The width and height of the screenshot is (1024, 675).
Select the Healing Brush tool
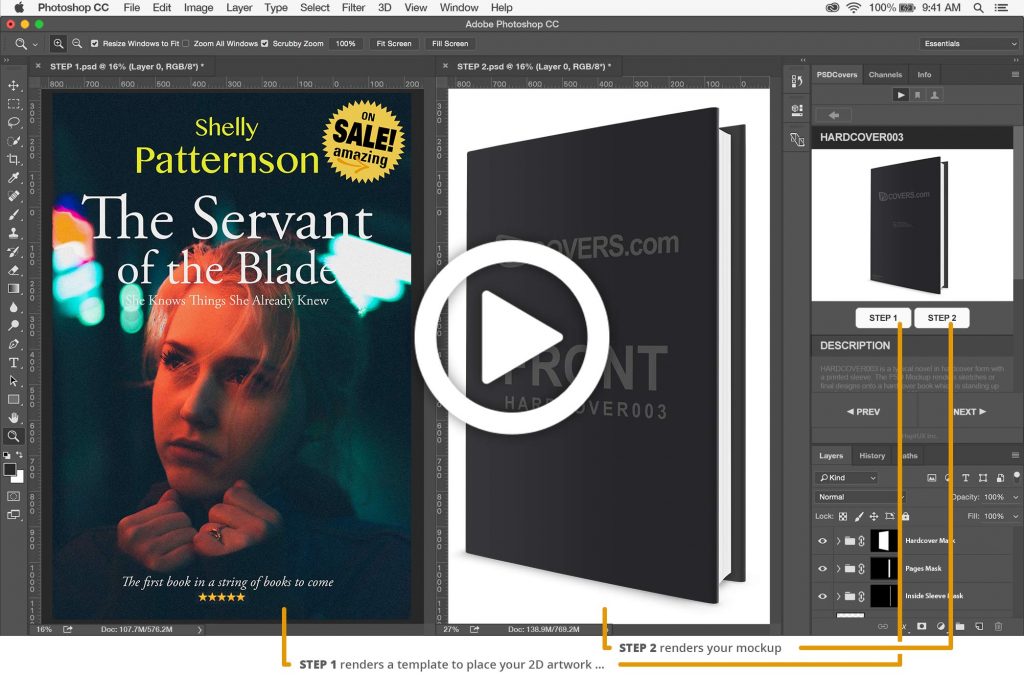click(13, 196)
